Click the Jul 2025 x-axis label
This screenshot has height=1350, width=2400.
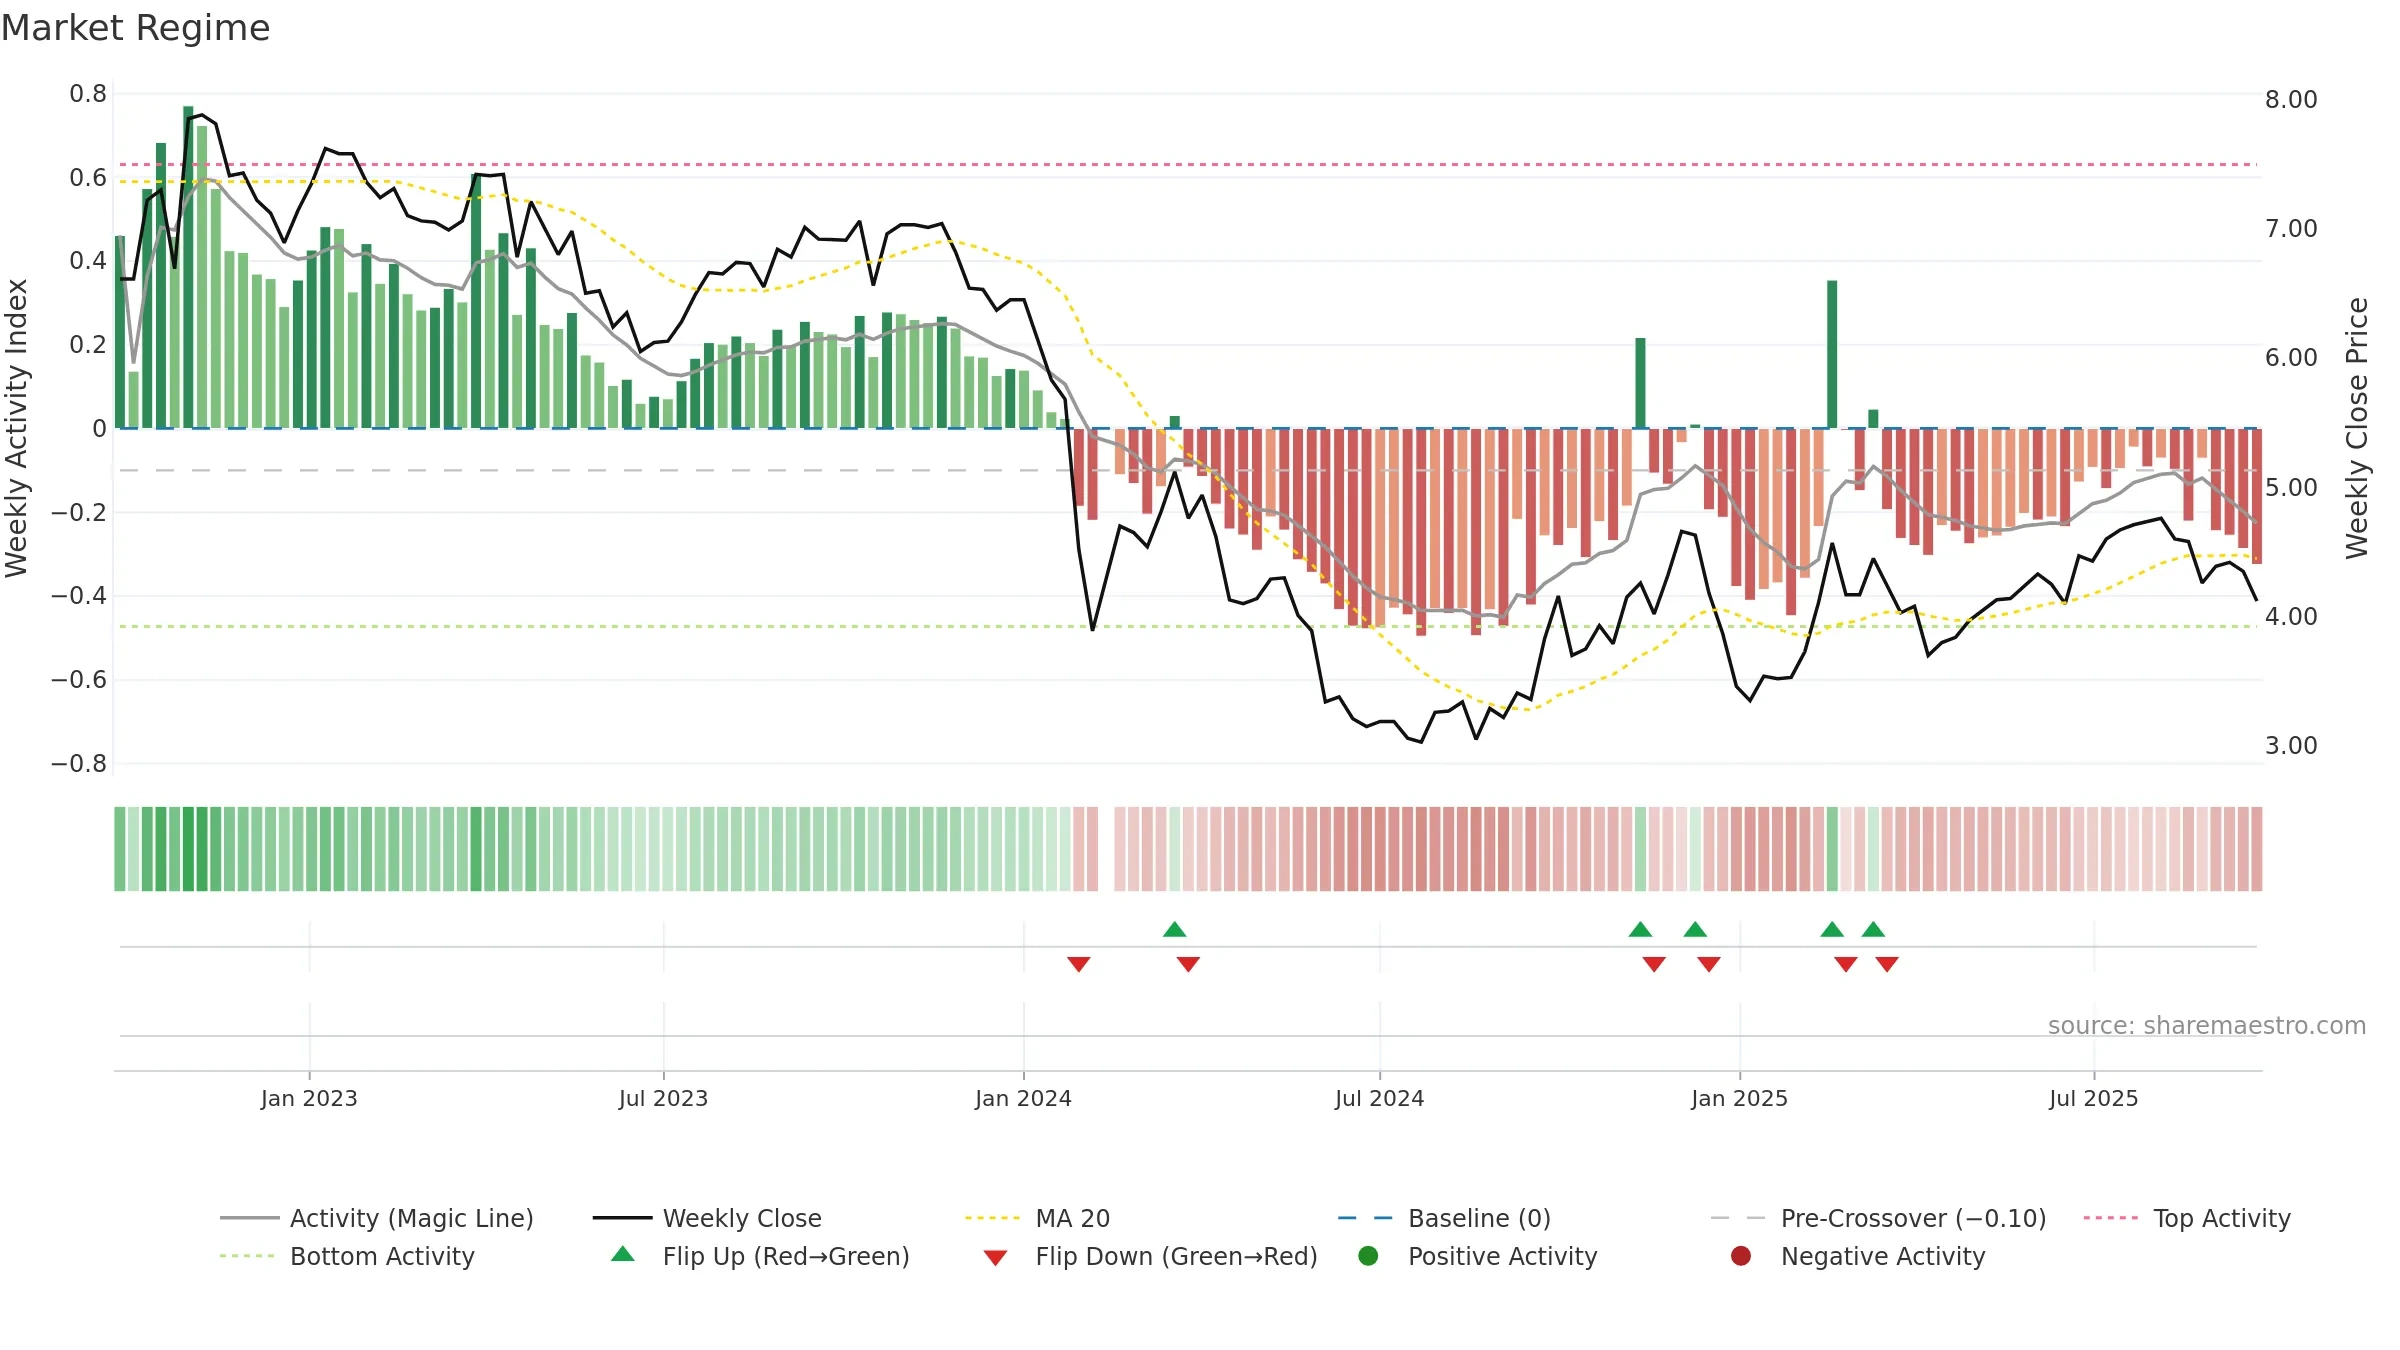point(2093,1098)
